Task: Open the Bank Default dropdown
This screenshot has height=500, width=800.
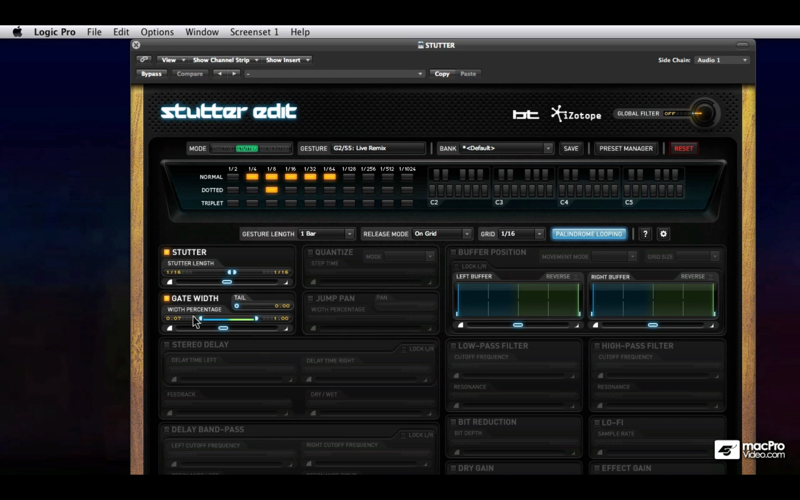Action: pyautogui.click(x=506, y=148)
